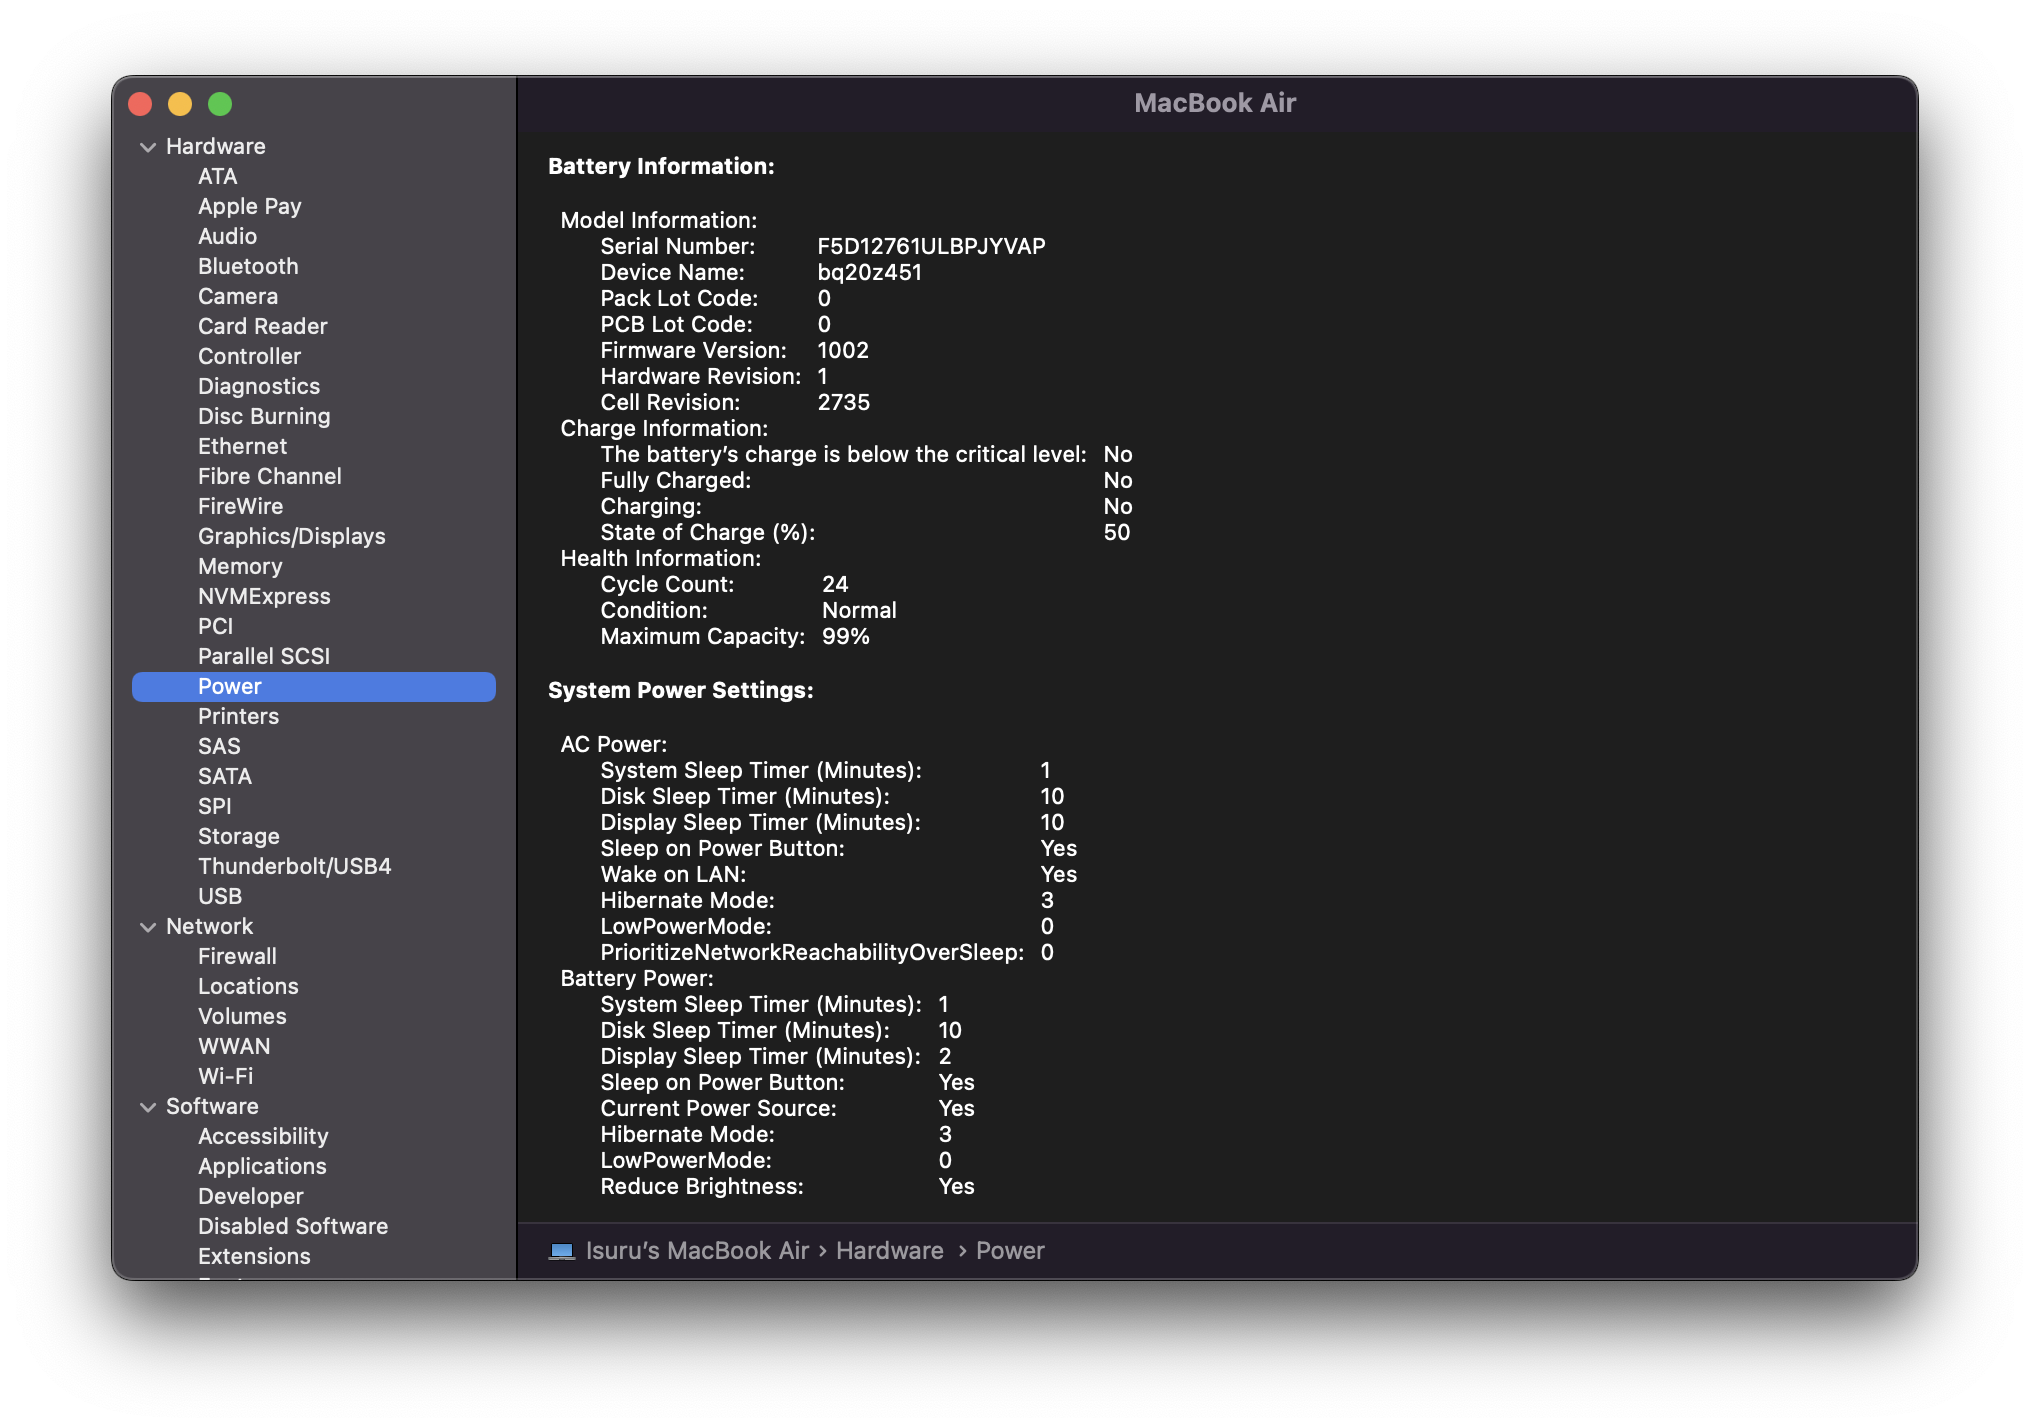Viewport: 2030px width, 1428px height.
Task: Select the battery serial number value
Action: point(930,246)
